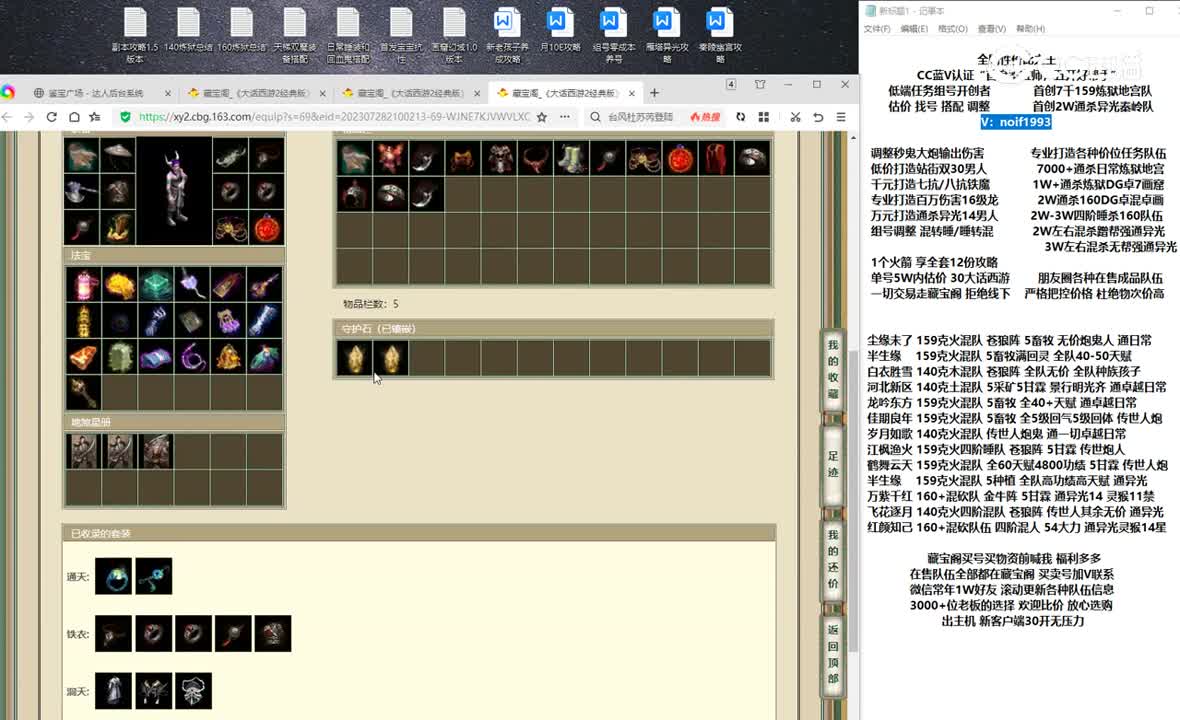The image size is (1180, 720).
Task: Reload the page with the refresh icon
Action: (51, 117)
